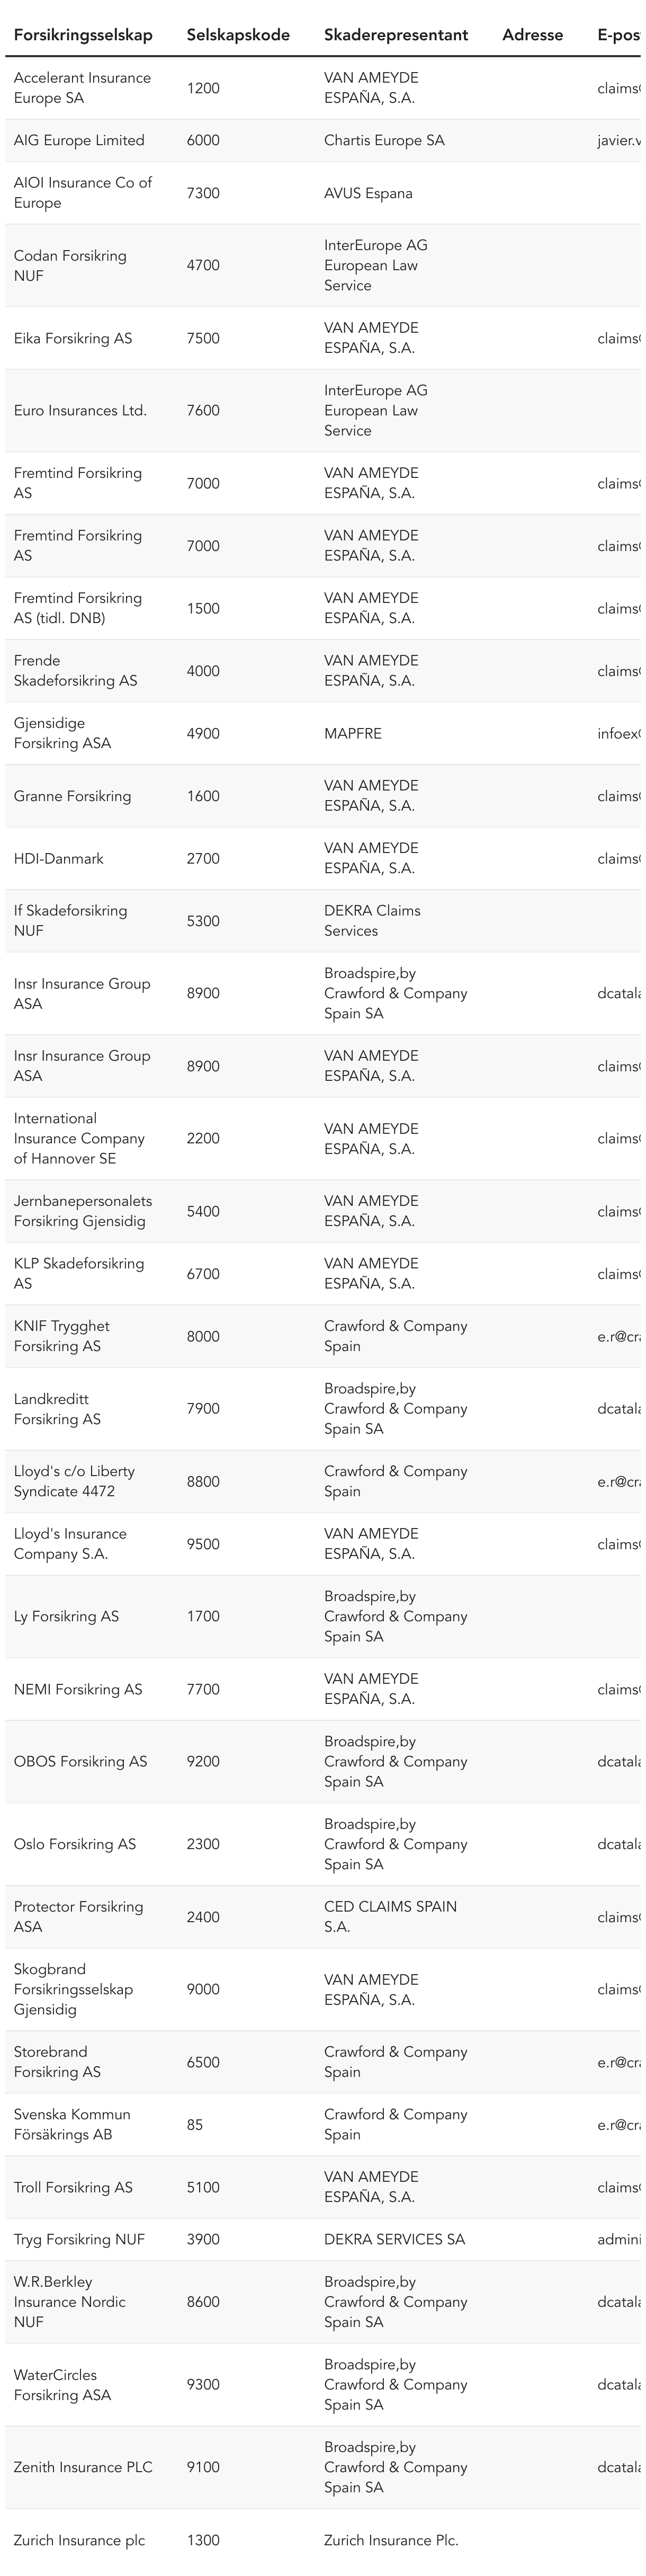Click the Forsikringsselskap column header
Image resolution: width=646 pixels, height=2576 pixels.
point(83,35)
